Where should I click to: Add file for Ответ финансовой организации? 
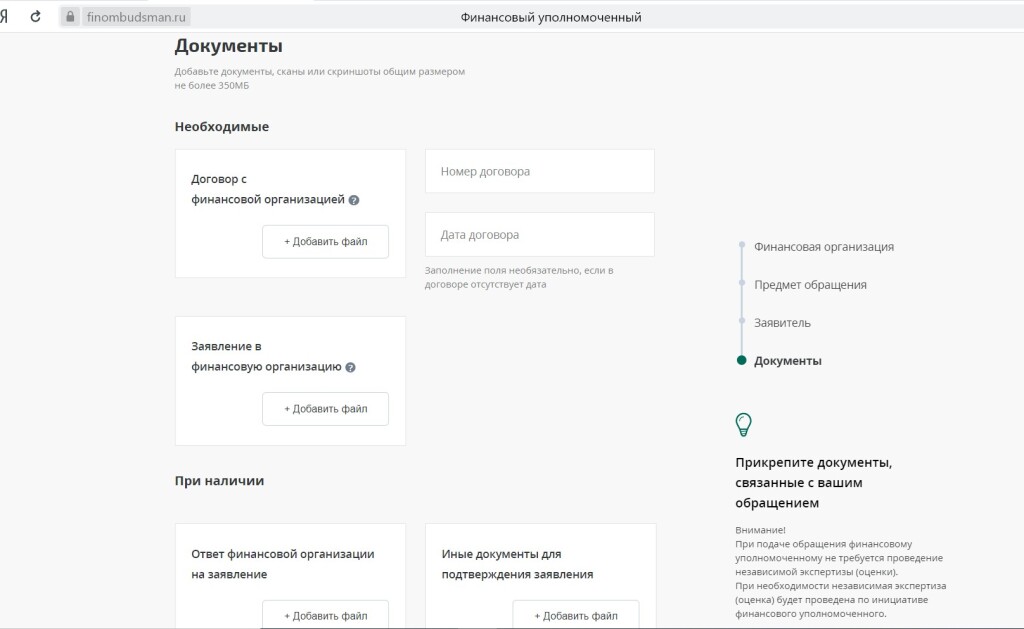[x=325, y=615]
